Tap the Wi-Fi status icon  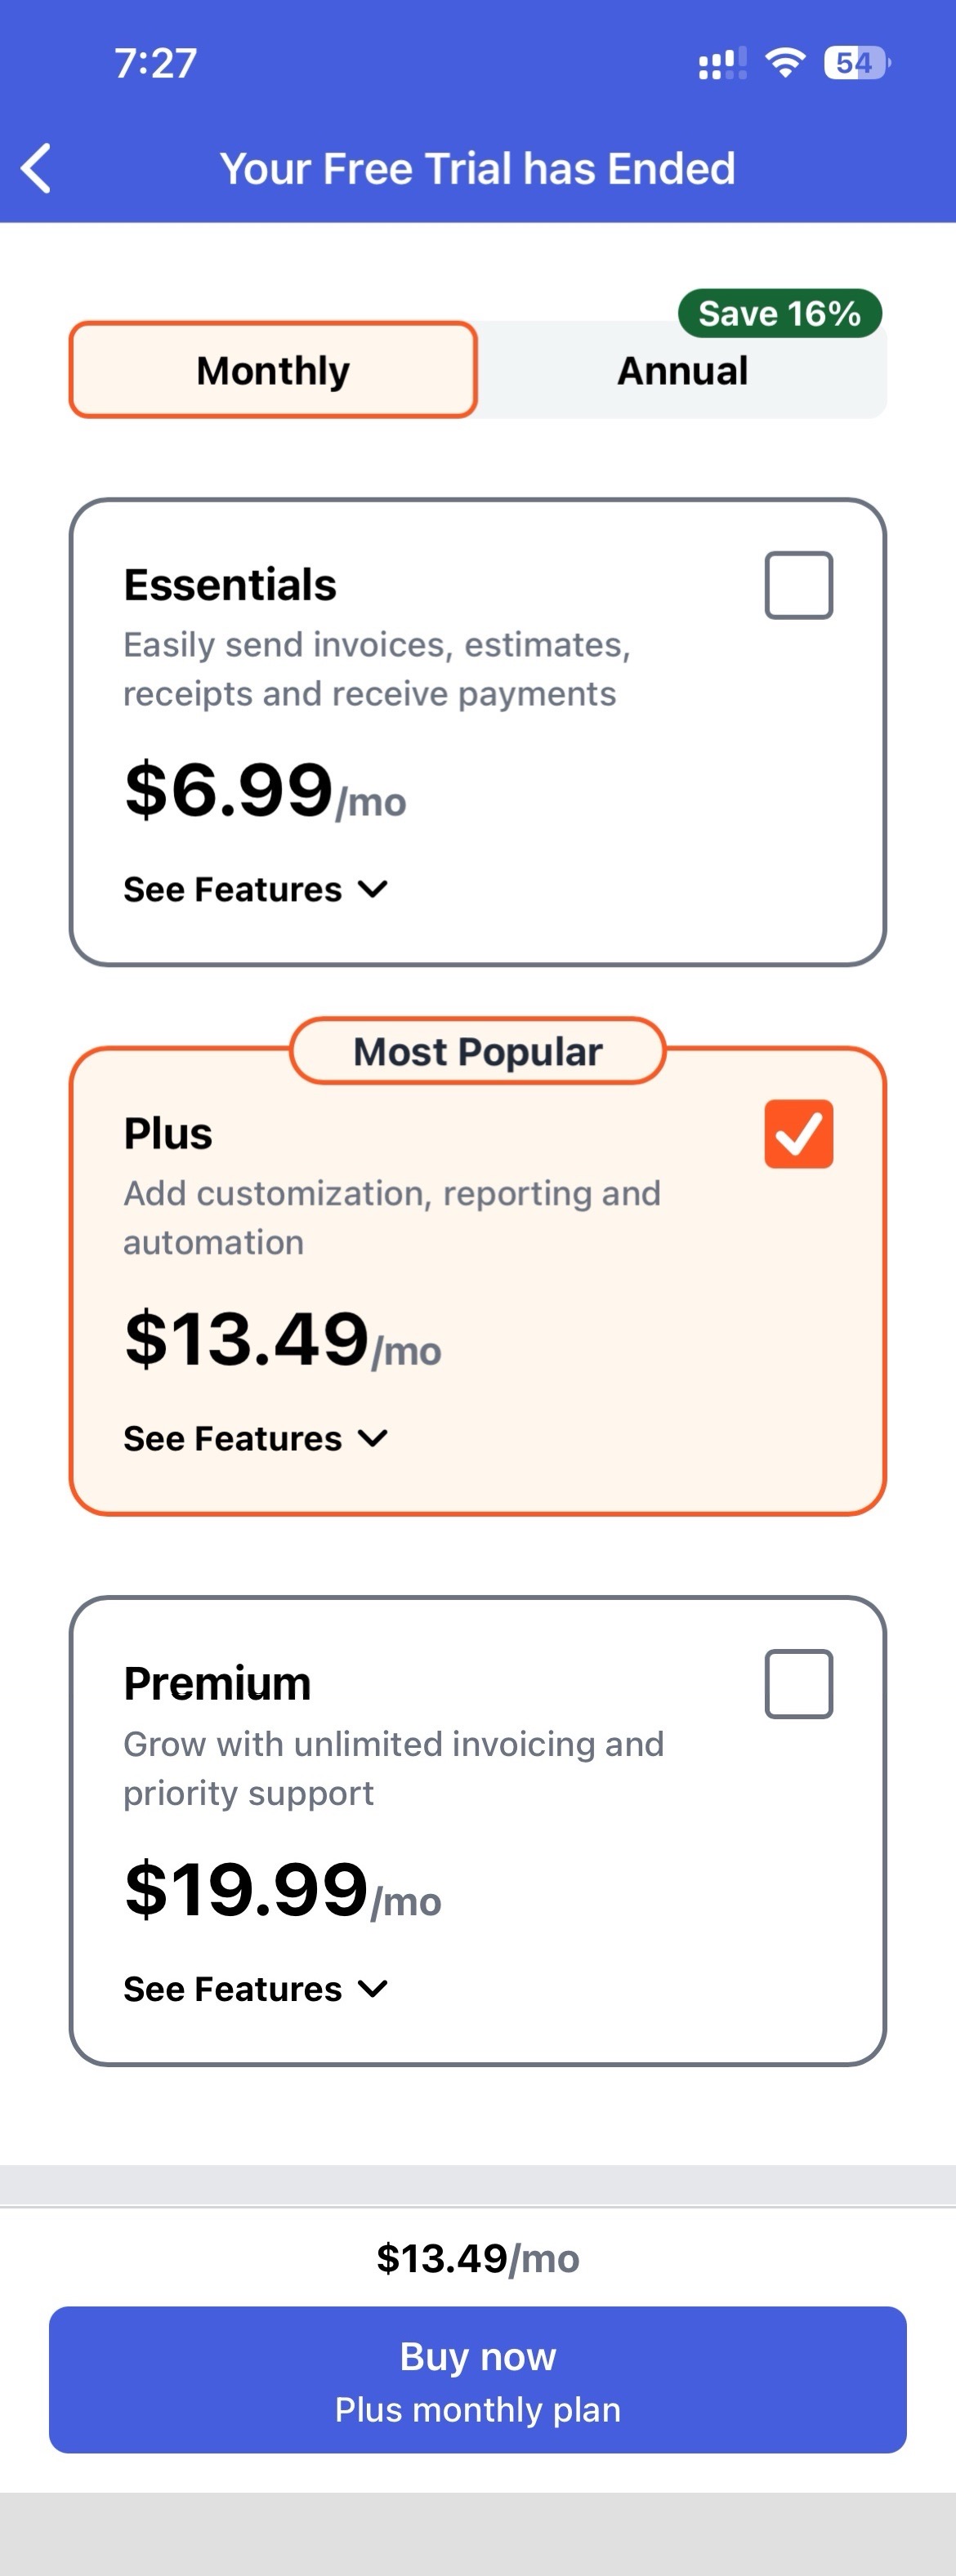(785, 63)
